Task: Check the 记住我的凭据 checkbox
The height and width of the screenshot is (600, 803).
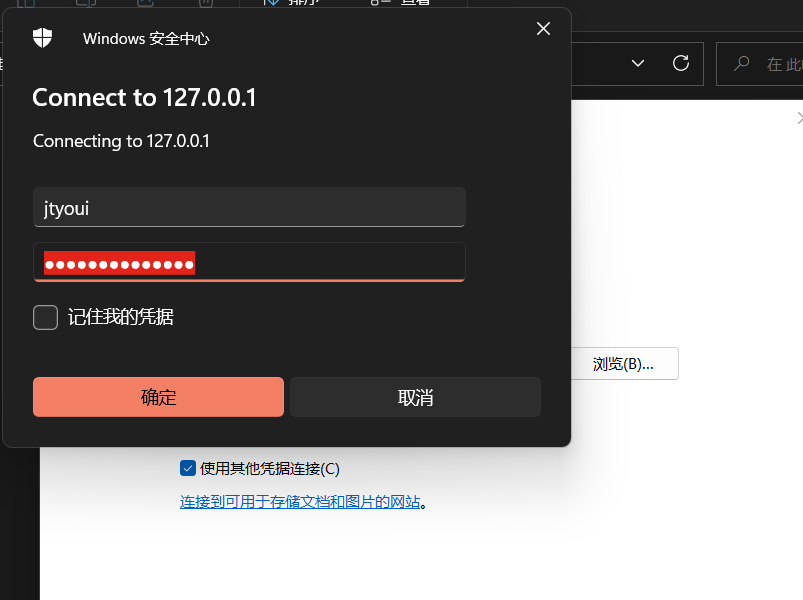Action: pos(45,317)
